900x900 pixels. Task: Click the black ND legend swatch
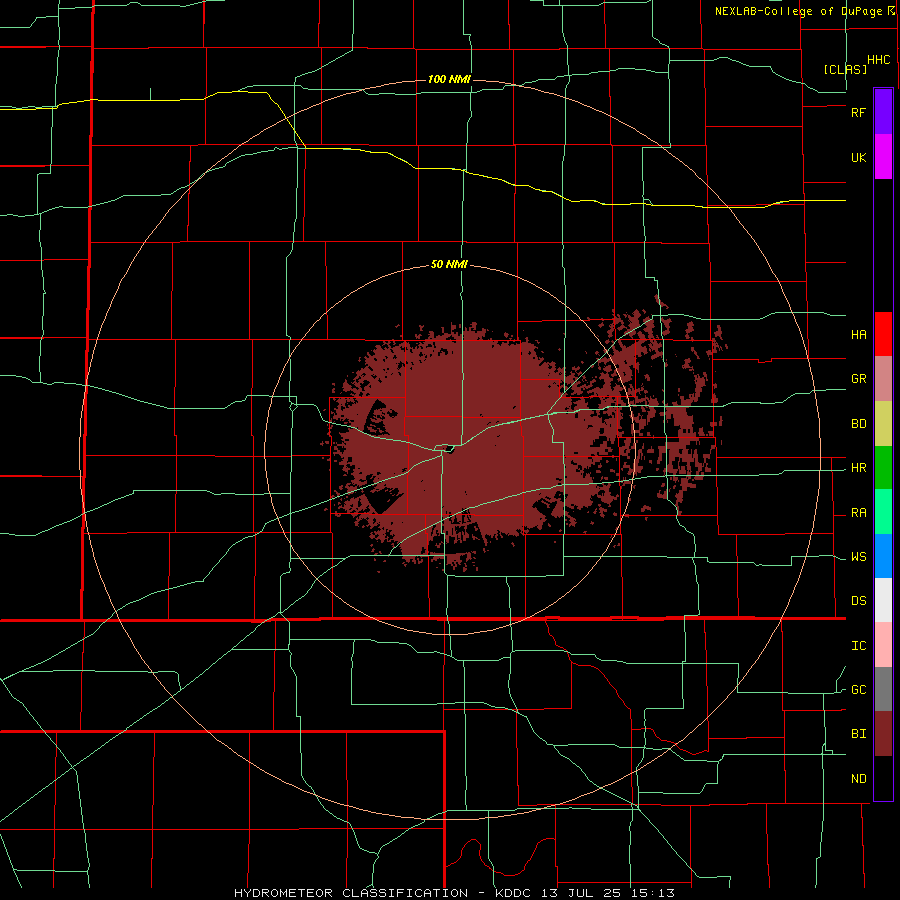[883, 778]
